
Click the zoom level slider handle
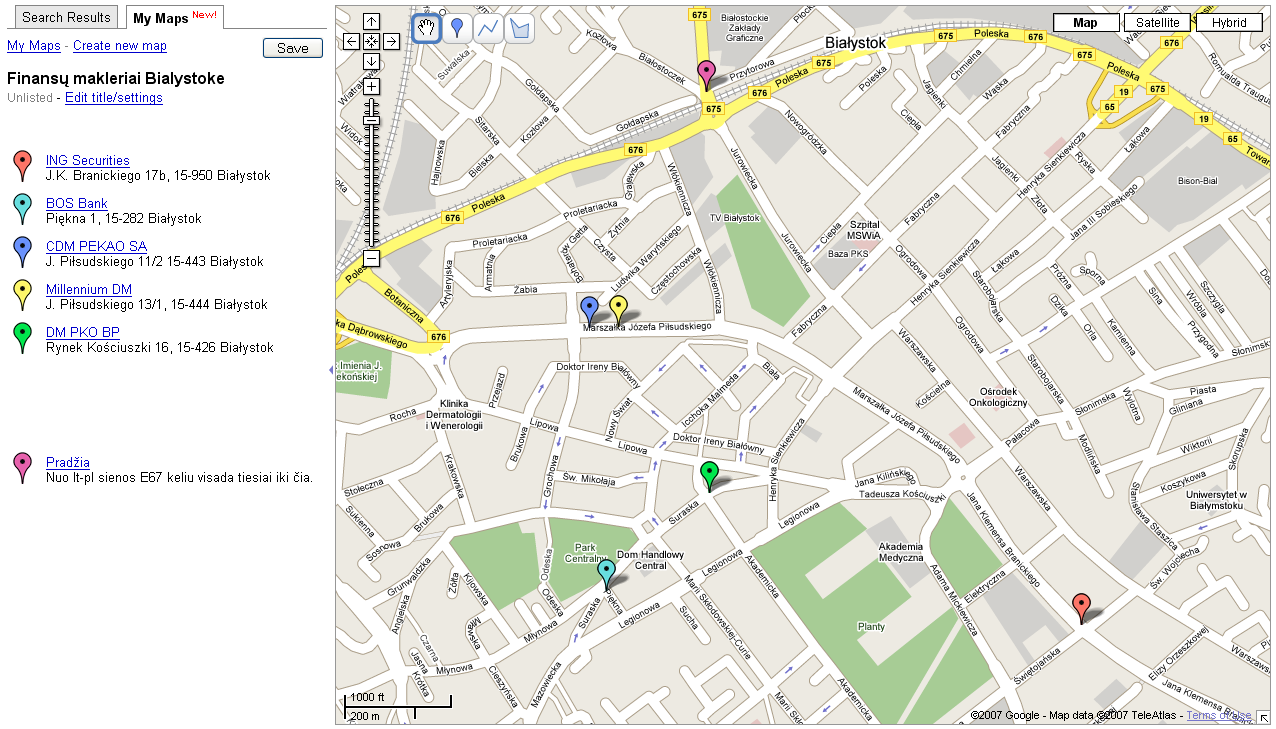pos(371,119)
